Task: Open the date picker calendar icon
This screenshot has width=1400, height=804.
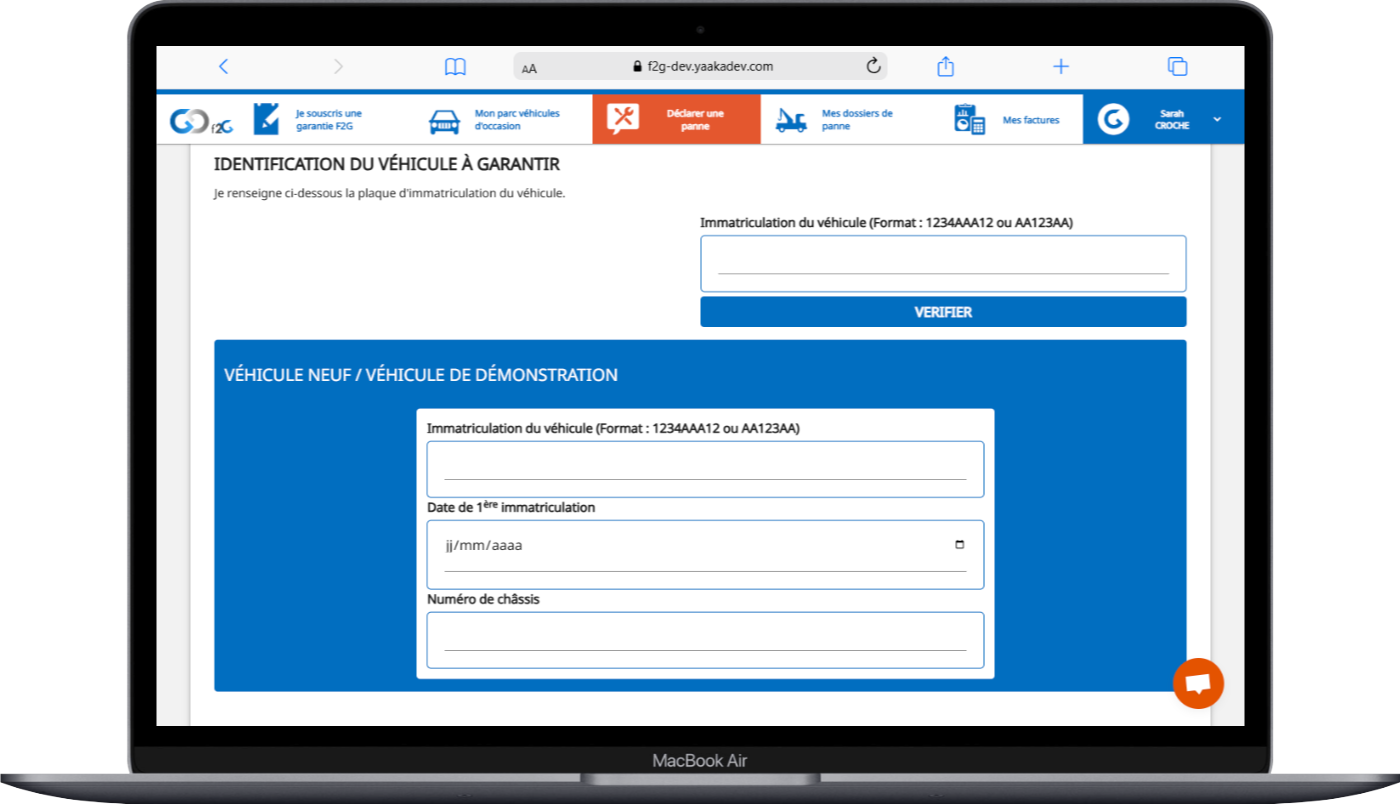Action: (x=959, y=545)
